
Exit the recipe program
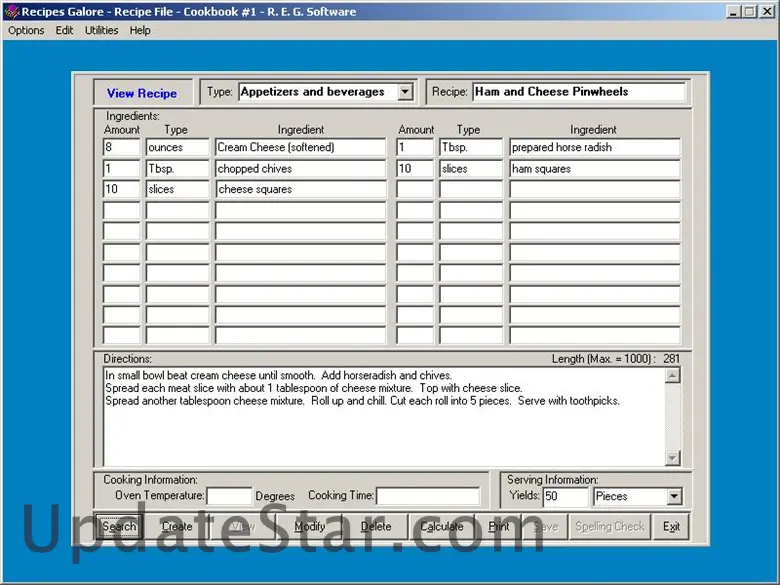[x=671, y=526]
